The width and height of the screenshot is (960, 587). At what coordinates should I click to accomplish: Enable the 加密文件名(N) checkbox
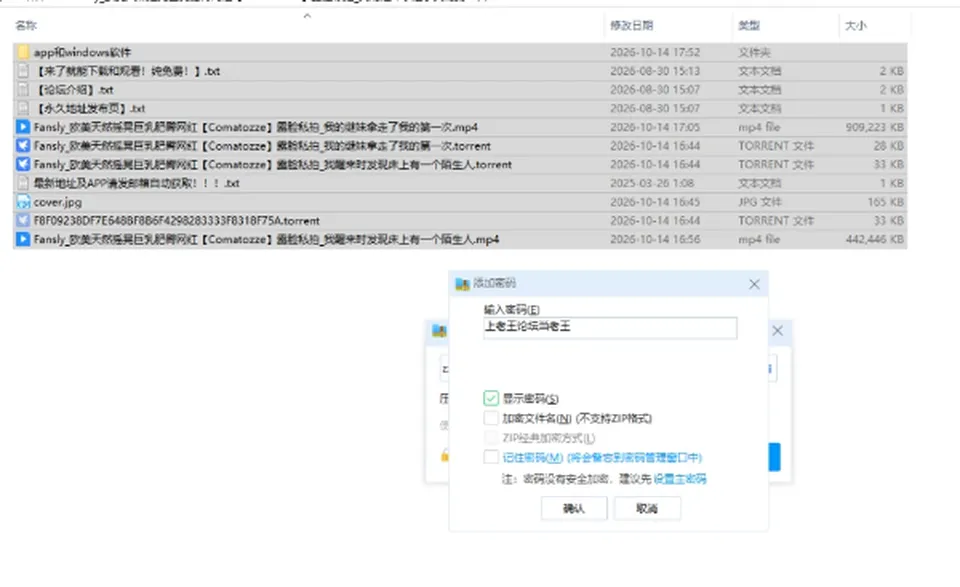(x=491, y=418)
